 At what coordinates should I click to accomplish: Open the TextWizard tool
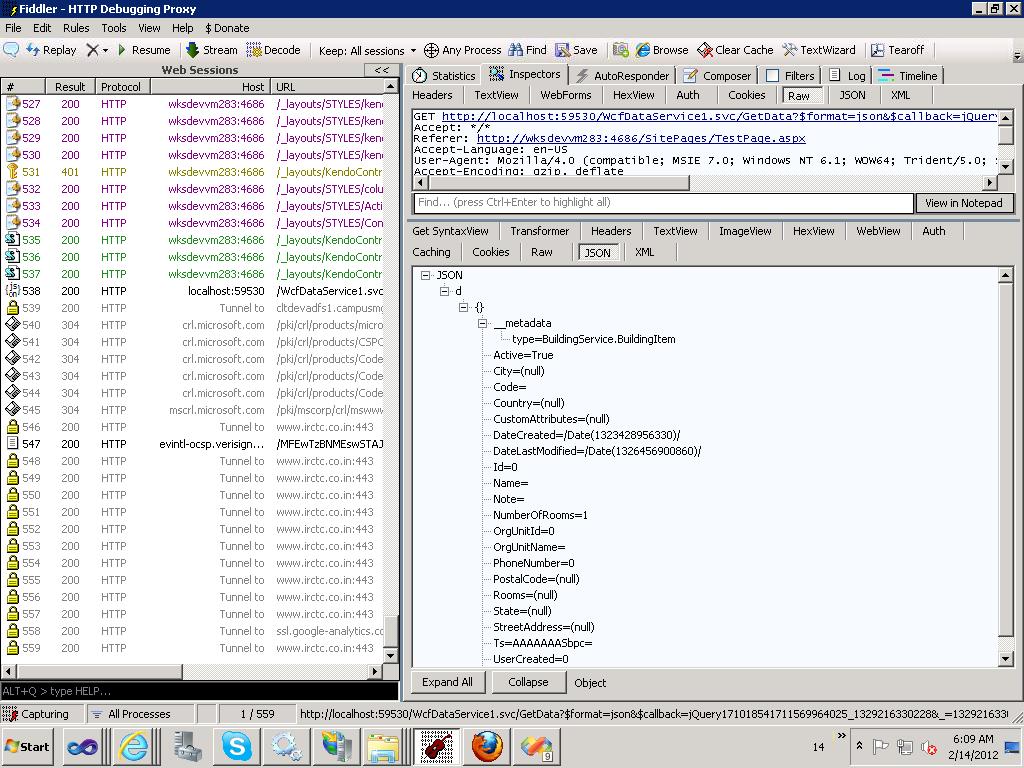pyautogui.click(x=818, y=50)
